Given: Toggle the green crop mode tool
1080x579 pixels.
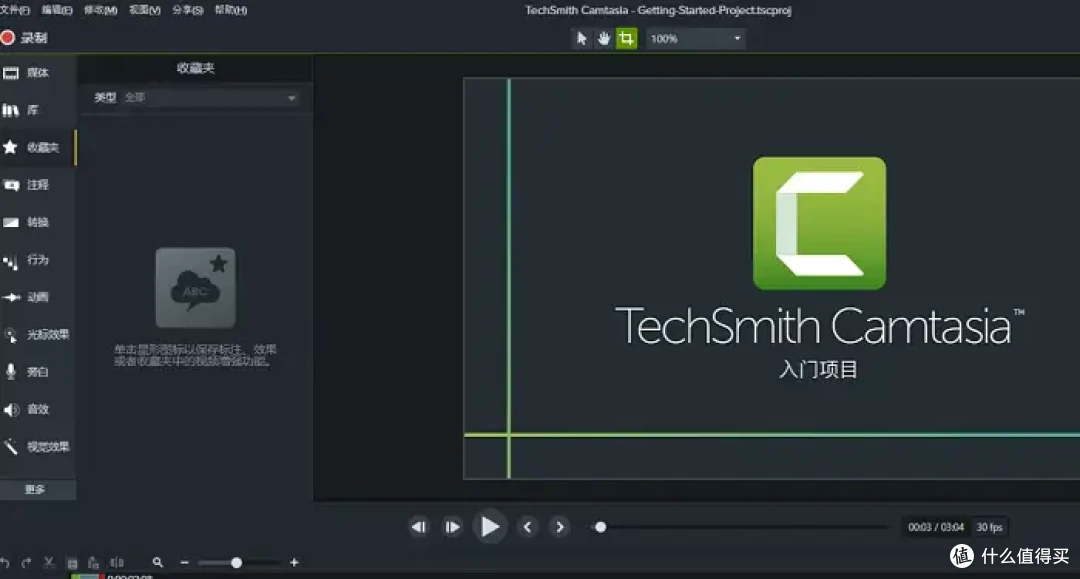Looking at the screenshot, I should (x=626, y=39).
